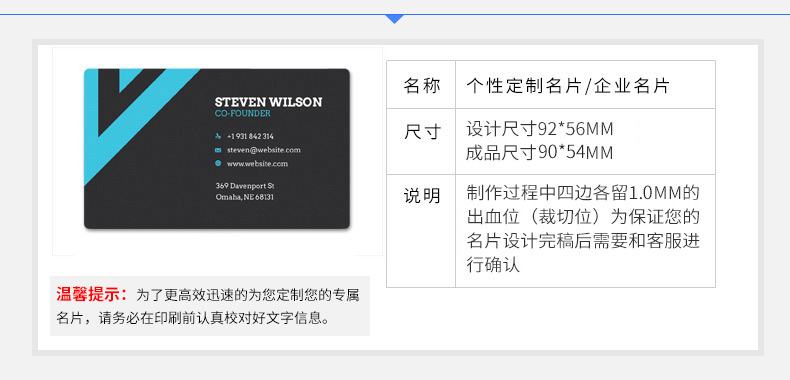Click the 尺寸 table header cell
790x380 pixels.
pos(421,142)
